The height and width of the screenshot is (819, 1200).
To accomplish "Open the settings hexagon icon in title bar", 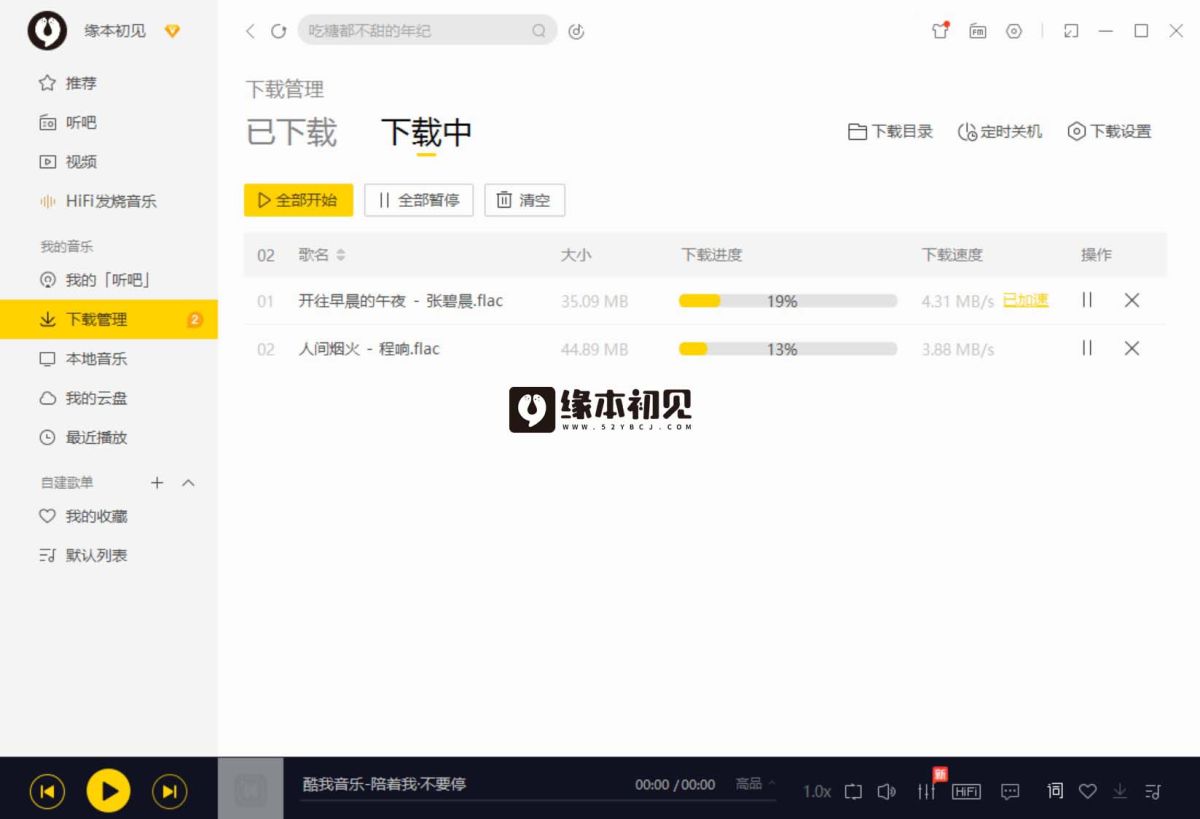I will pyautogui.click(x=1014, y=31).
